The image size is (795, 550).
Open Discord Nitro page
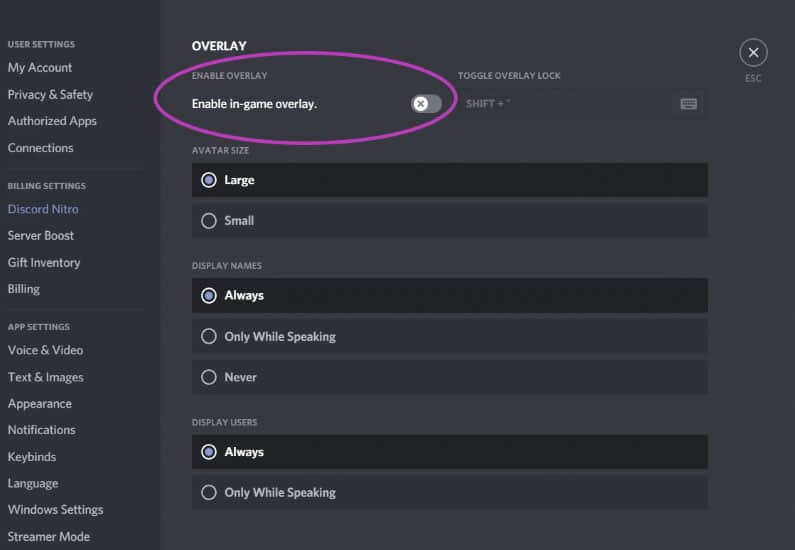click(43, 209)
